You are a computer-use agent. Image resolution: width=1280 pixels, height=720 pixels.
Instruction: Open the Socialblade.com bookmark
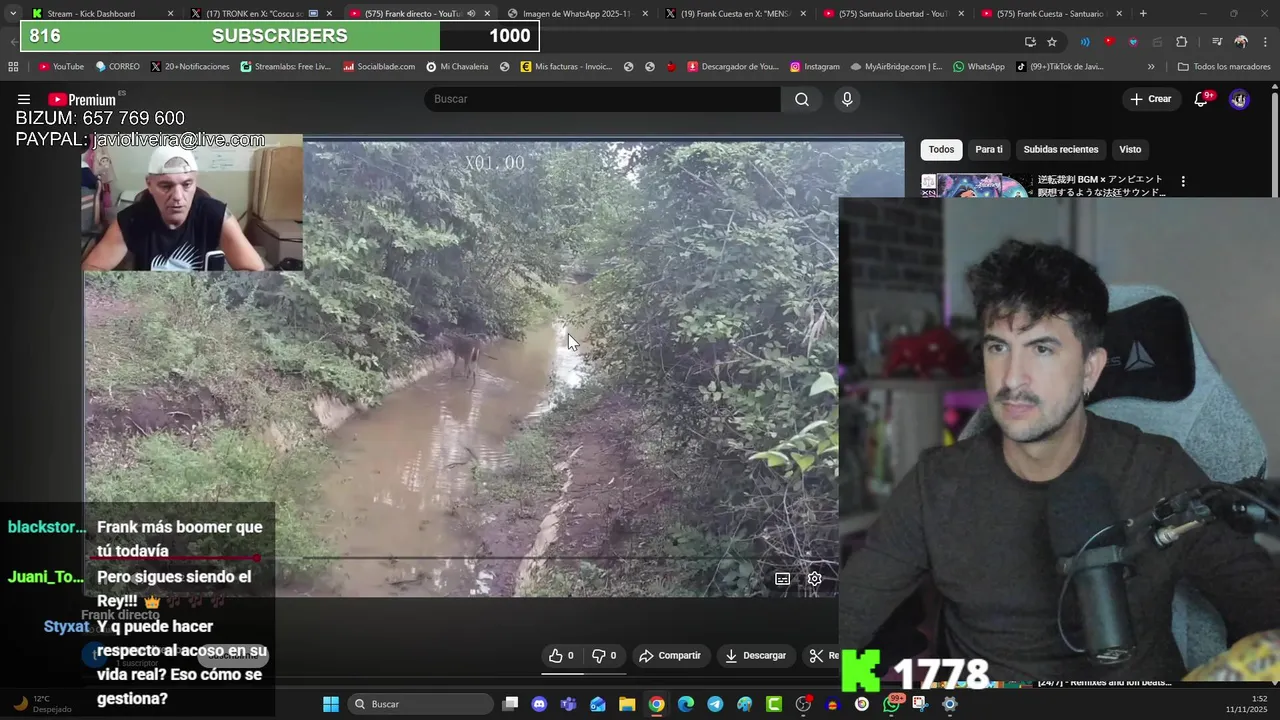(x=379, y=67)
